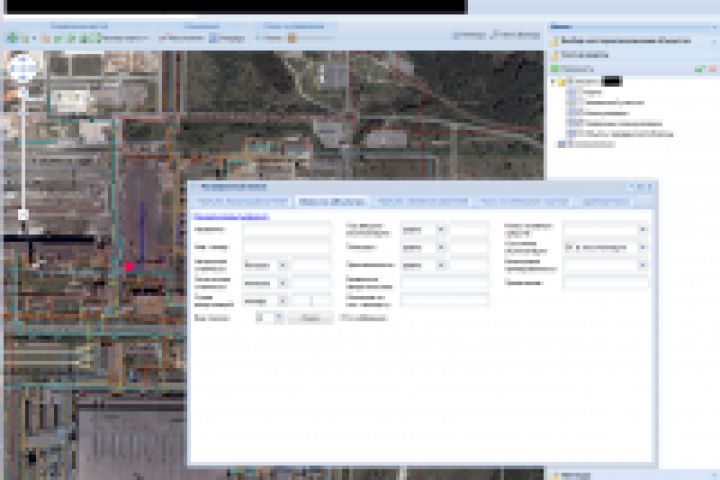Screen dimensions: 720x480
Task: Toggle the checkbox next to the dialog search button
Action: pyautogui.click(x=344, y=318)
